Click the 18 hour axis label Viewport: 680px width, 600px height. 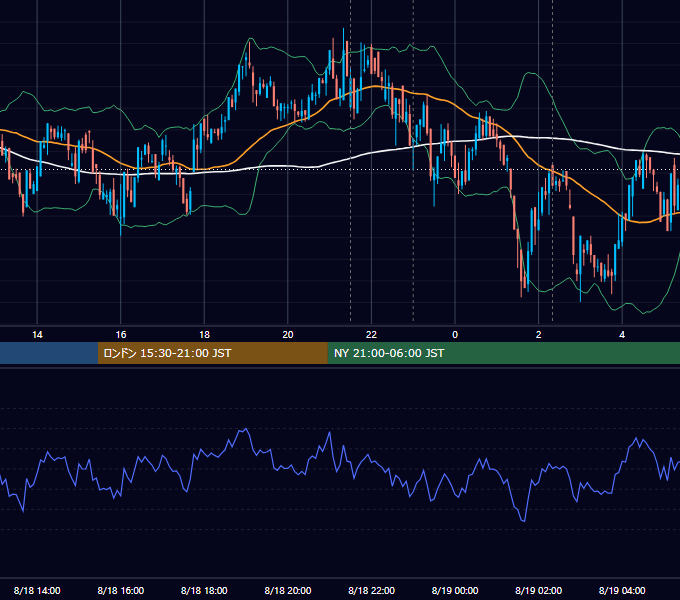coord(204,335)
